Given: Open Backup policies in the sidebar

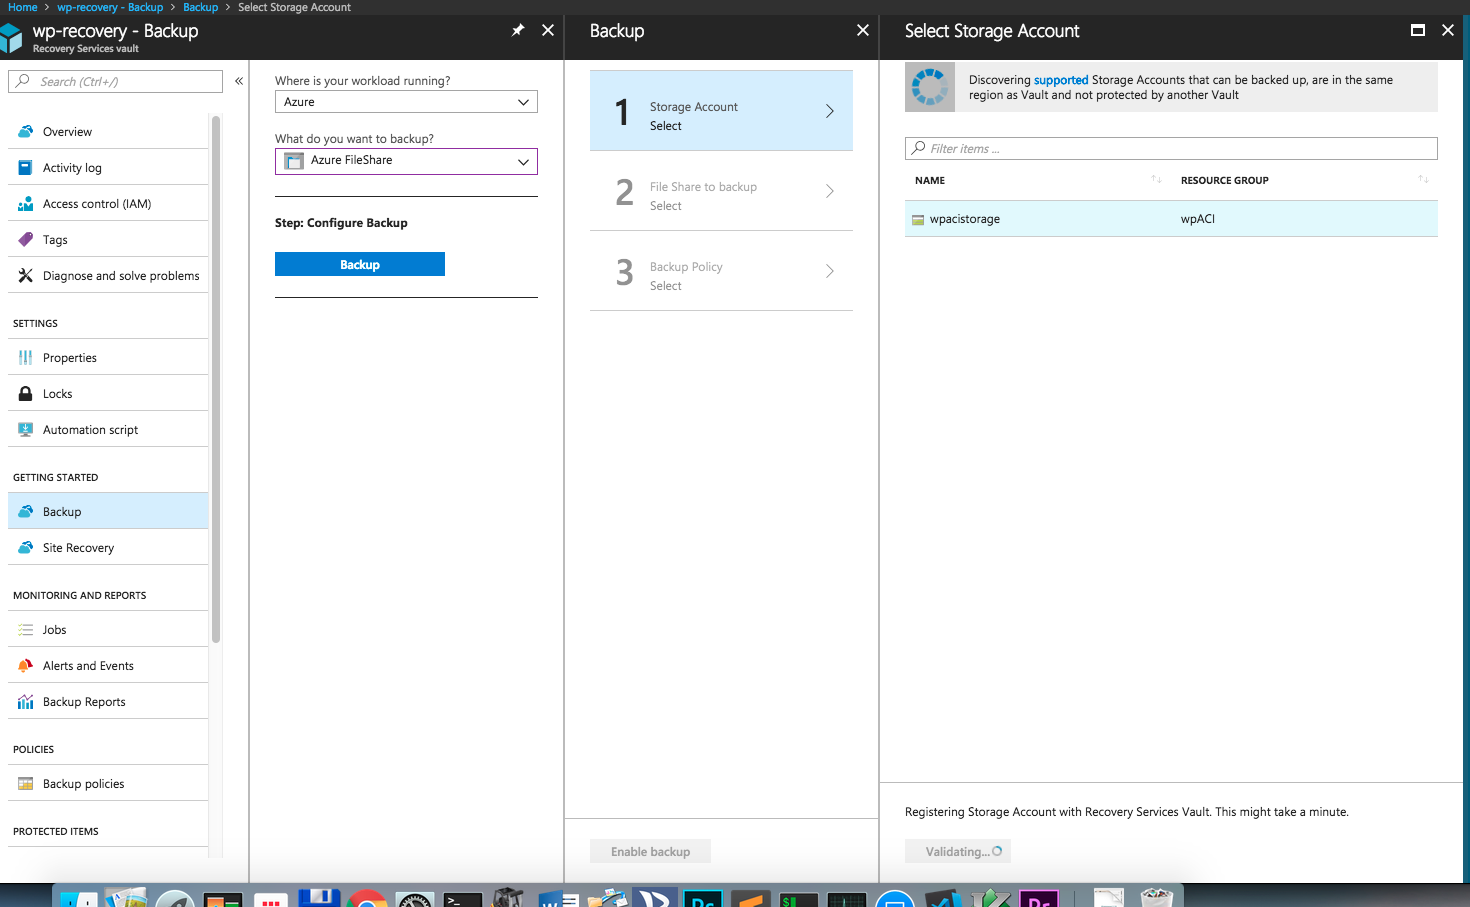Looking at the screenshot, I should (108, 783).
